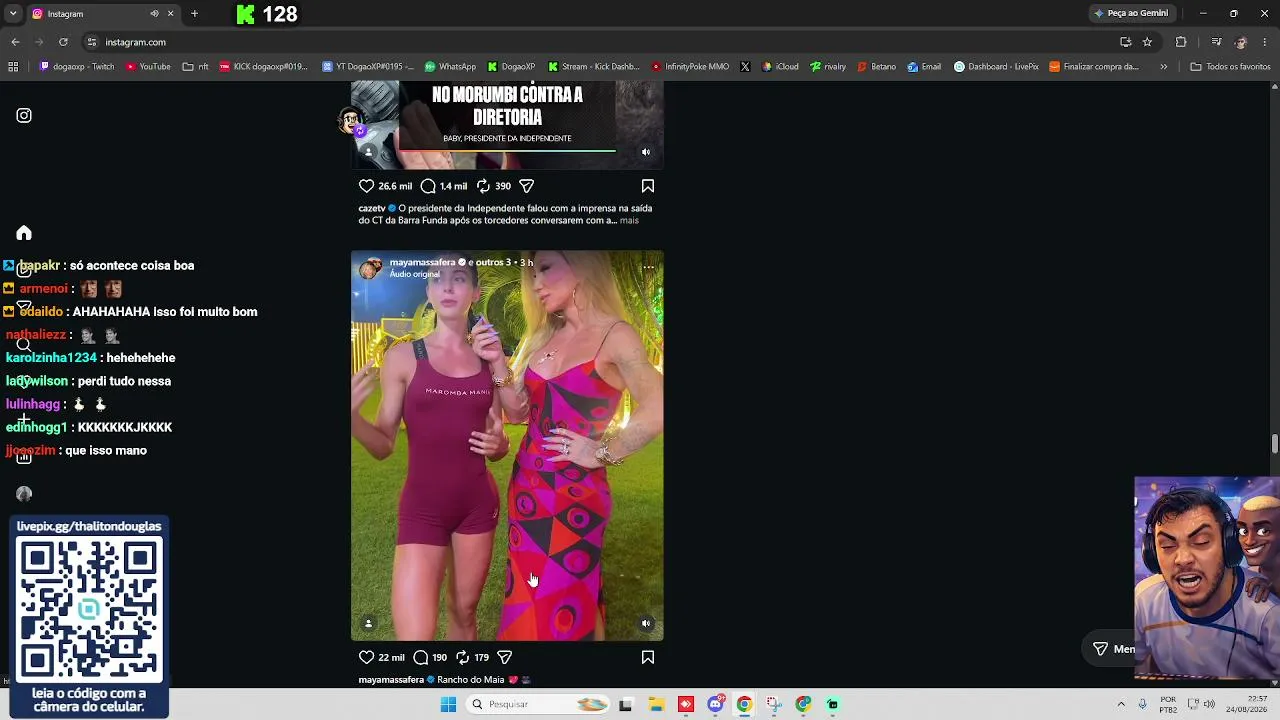
Task: Open comments on the mayamassafera post (190)
Action: pyautogui.click(x=421, y=657)
